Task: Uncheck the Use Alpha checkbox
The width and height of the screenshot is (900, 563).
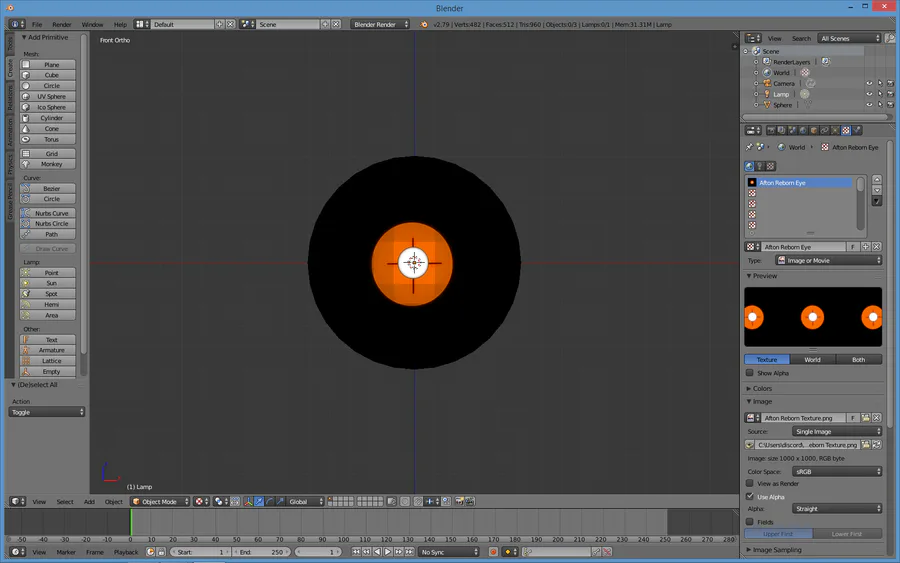Action: [750, 496]
